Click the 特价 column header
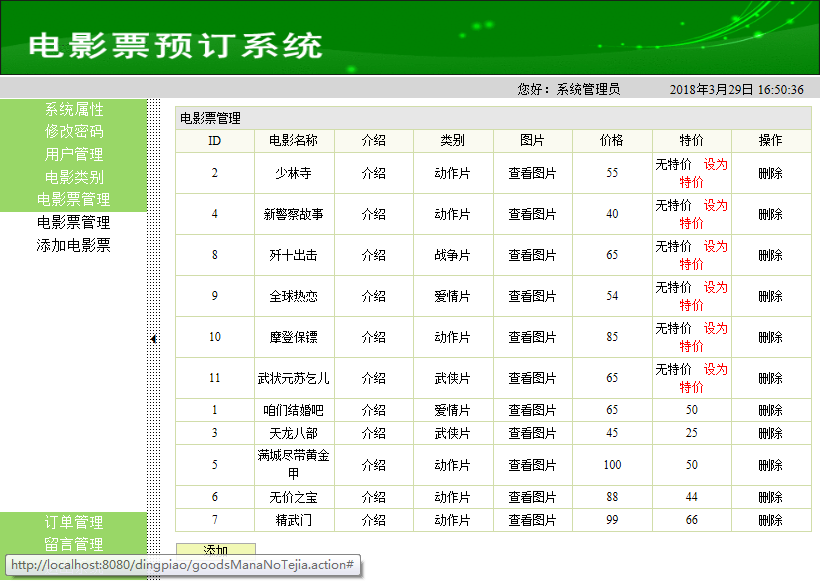Viewport: 820px width, 581px height. (691, 140)
